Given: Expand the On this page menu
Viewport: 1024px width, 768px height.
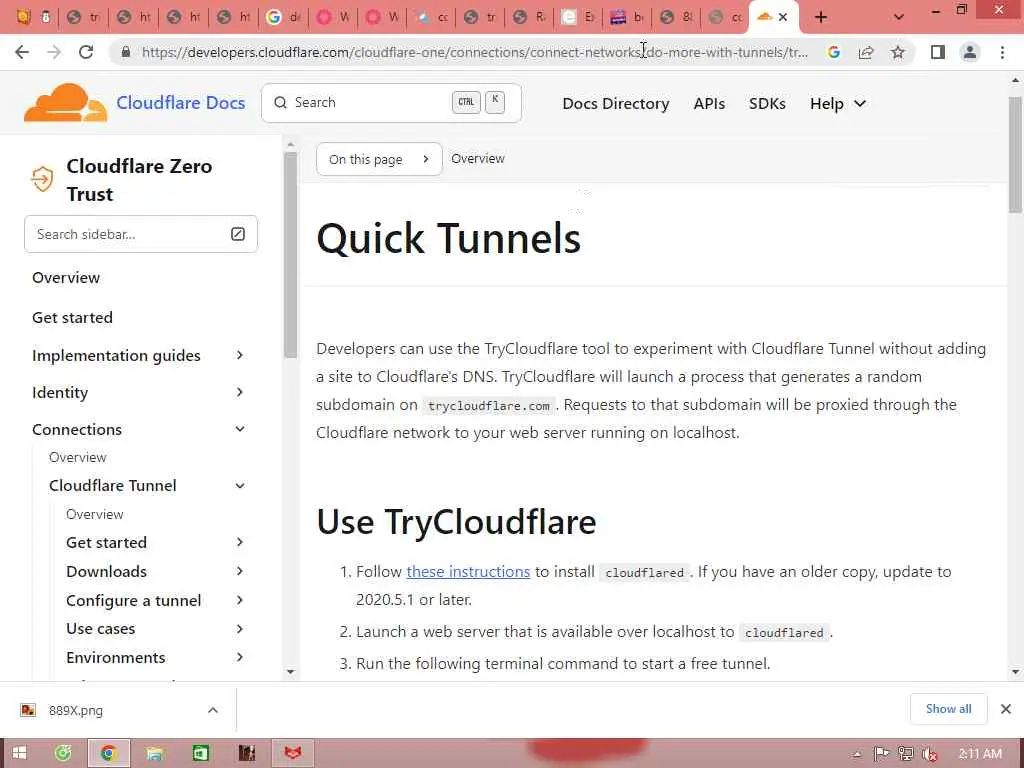Looking at the screenshot, I should tap(379, 159).
